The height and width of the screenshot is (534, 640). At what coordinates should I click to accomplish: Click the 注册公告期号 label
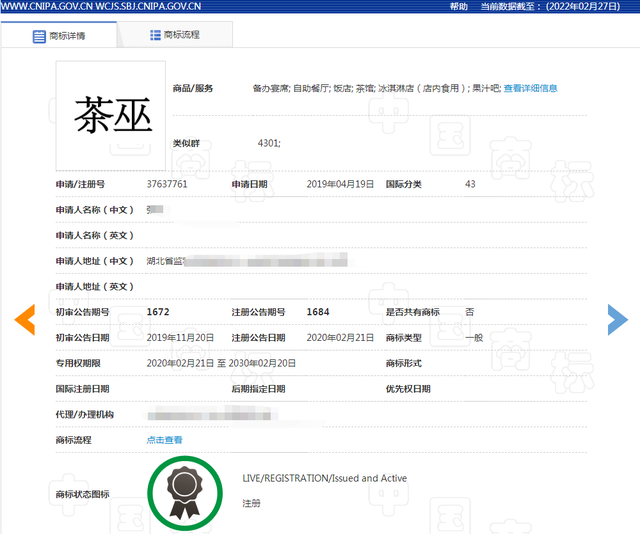click(x=258, y=312)
